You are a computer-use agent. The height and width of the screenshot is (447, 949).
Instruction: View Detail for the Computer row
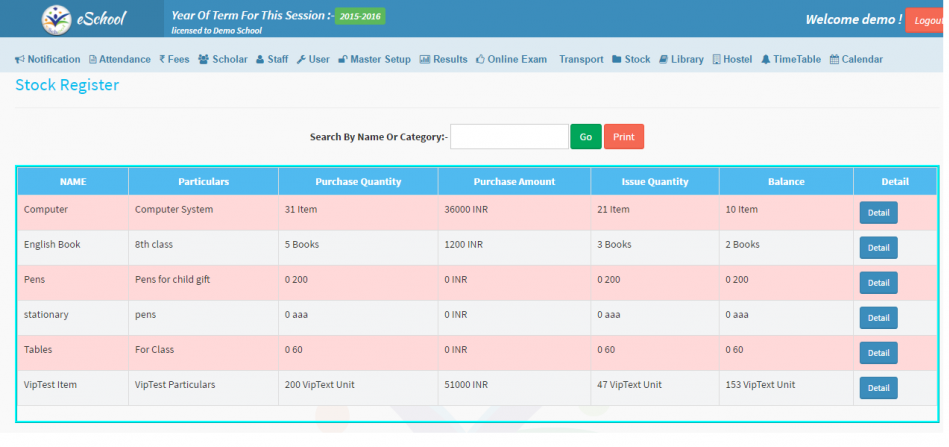point(878,213)
